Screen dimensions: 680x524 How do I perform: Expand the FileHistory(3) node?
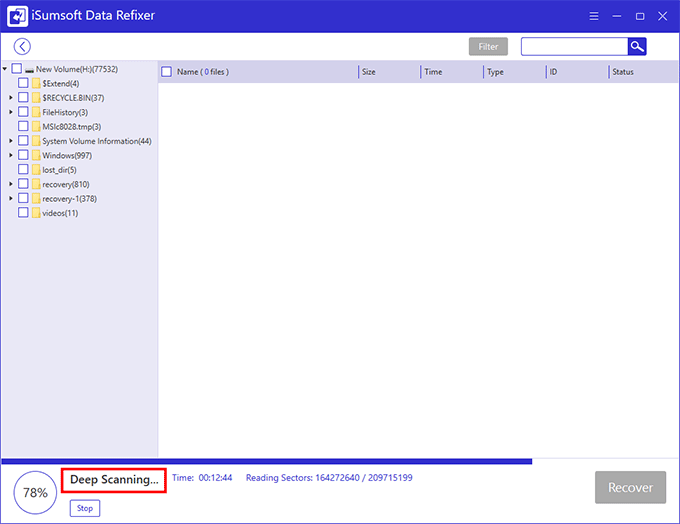click(11, 112)
